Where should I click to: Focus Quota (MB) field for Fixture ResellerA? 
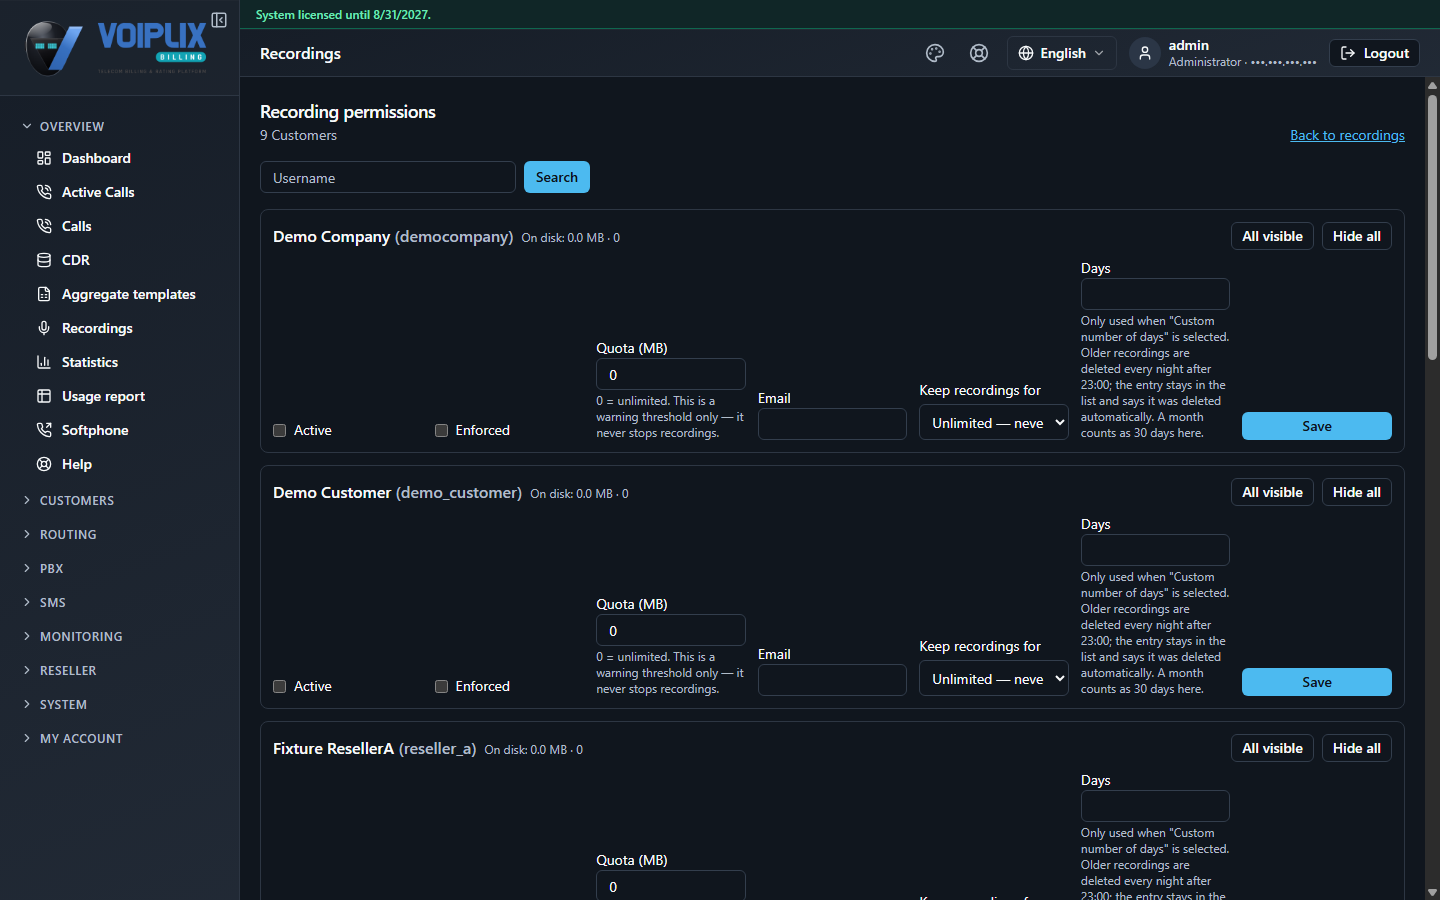point(671,885)
